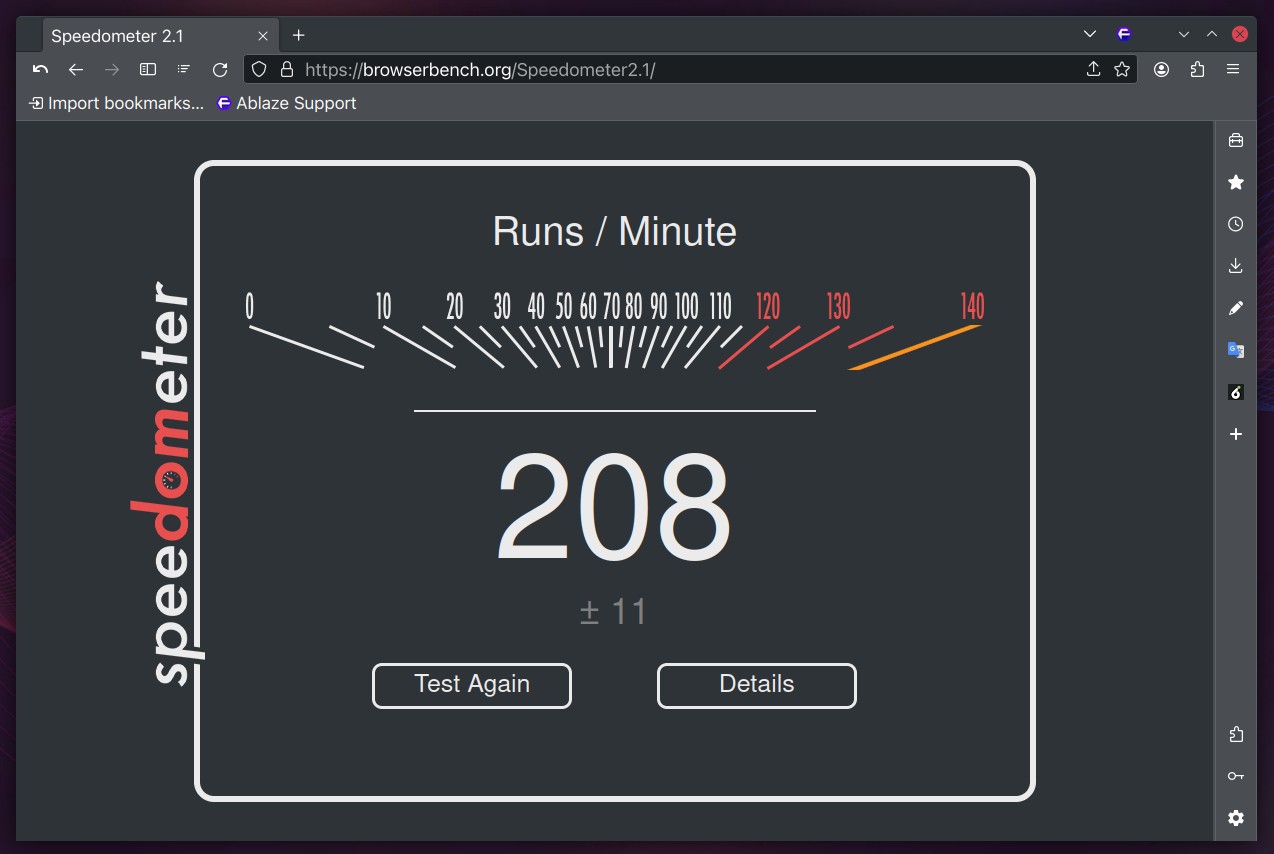Click the Details button
Screen dimensions: 1274x854
[757, 685]
